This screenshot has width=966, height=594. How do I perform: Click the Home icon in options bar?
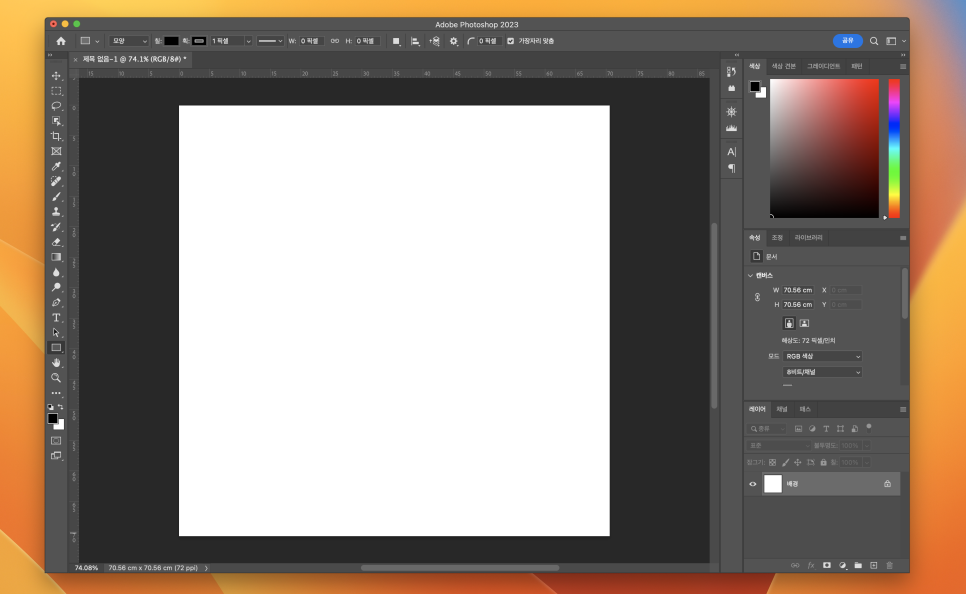coord(60,41)
